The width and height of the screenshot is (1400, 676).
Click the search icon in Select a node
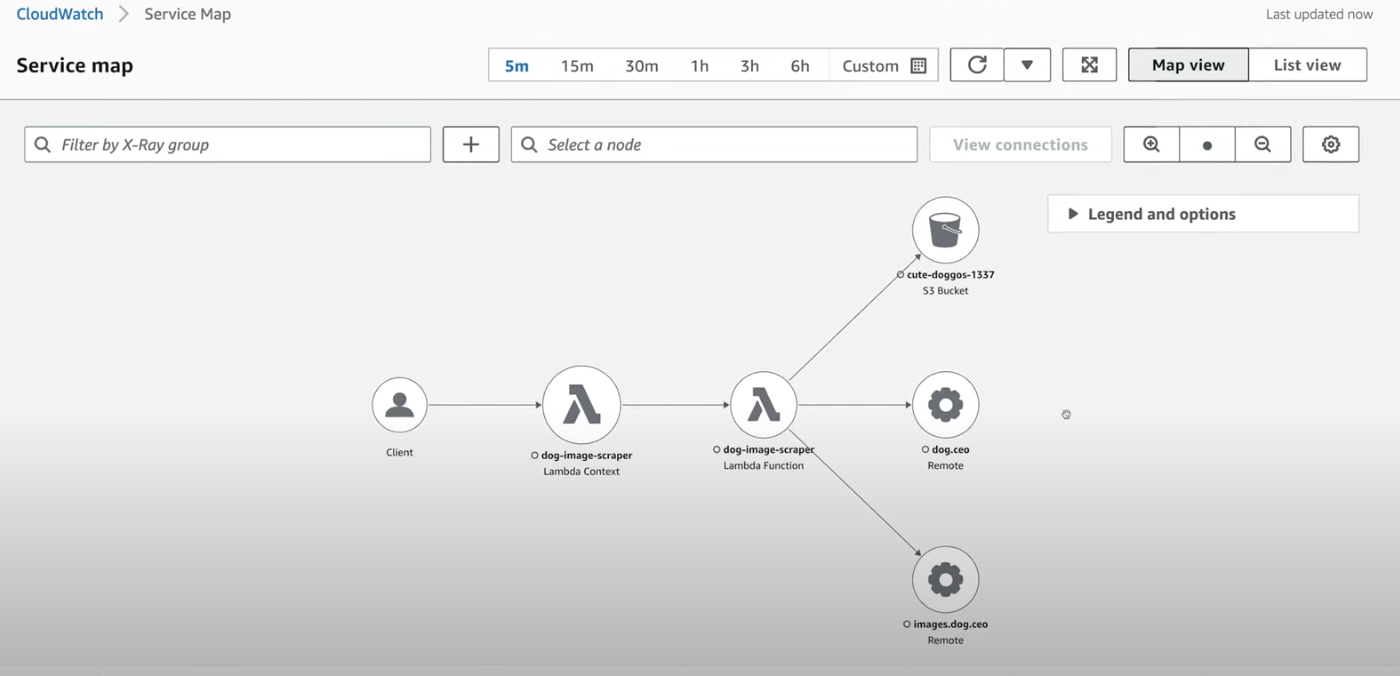[529, 144]
